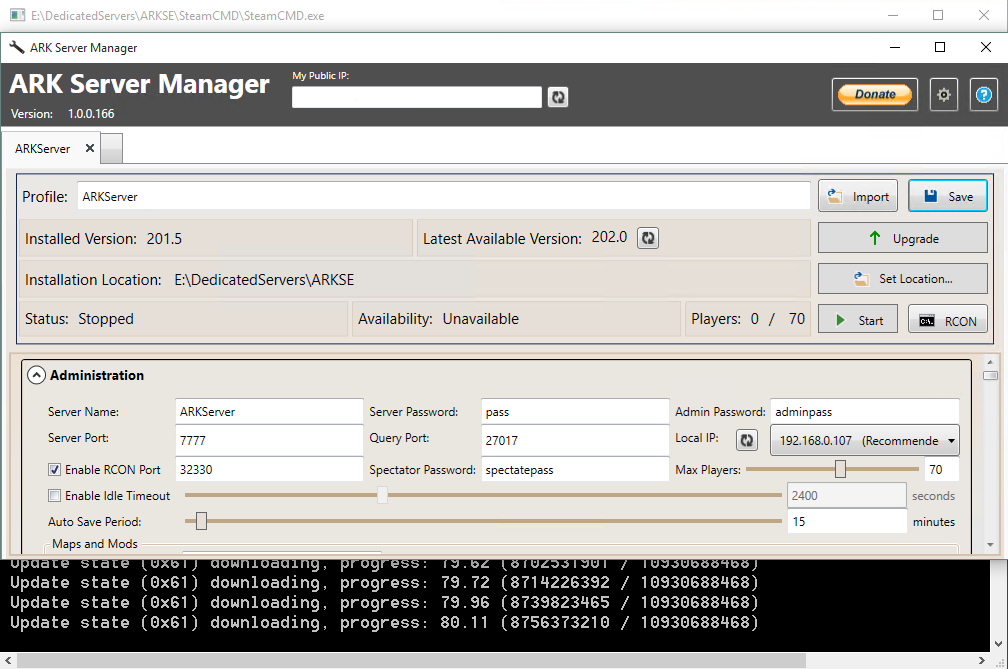Select the ARKServer profile tab
Screen dimensions: 1008x669
pos(42,148)
